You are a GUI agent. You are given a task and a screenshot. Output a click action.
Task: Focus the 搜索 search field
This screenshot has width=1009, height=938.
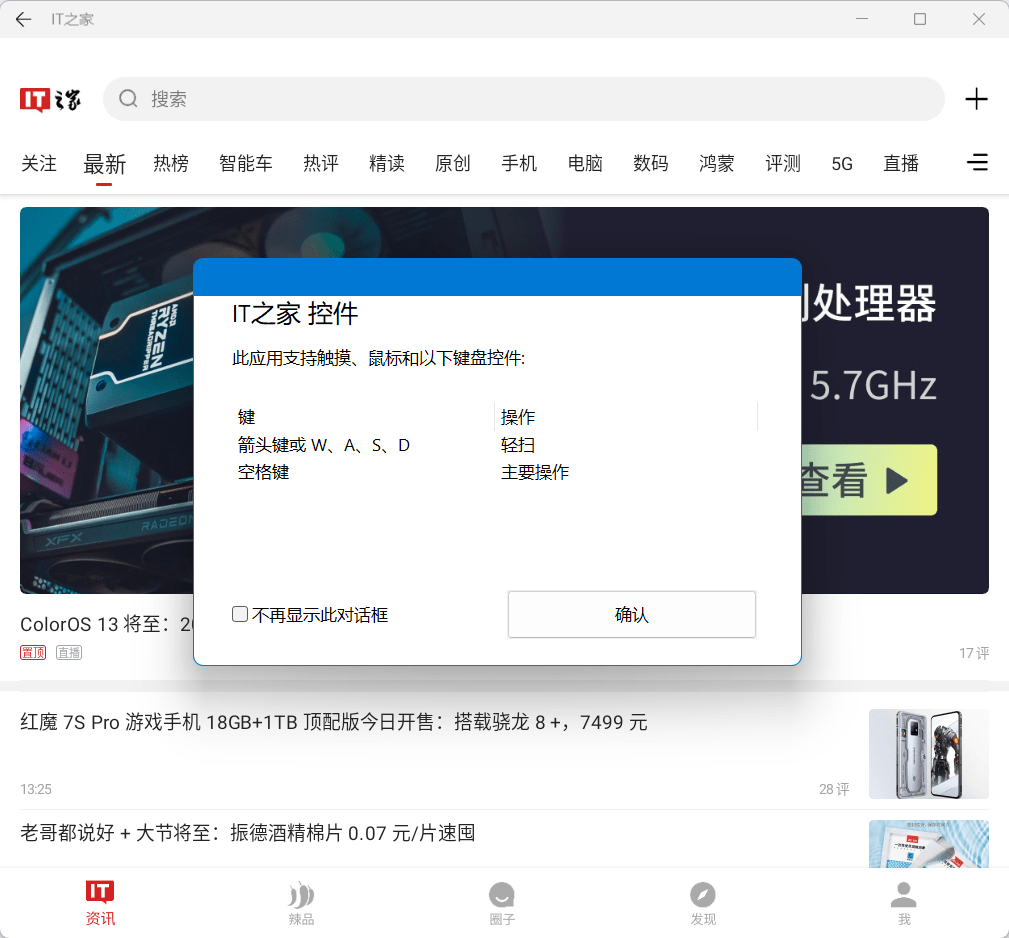point(523,99)
